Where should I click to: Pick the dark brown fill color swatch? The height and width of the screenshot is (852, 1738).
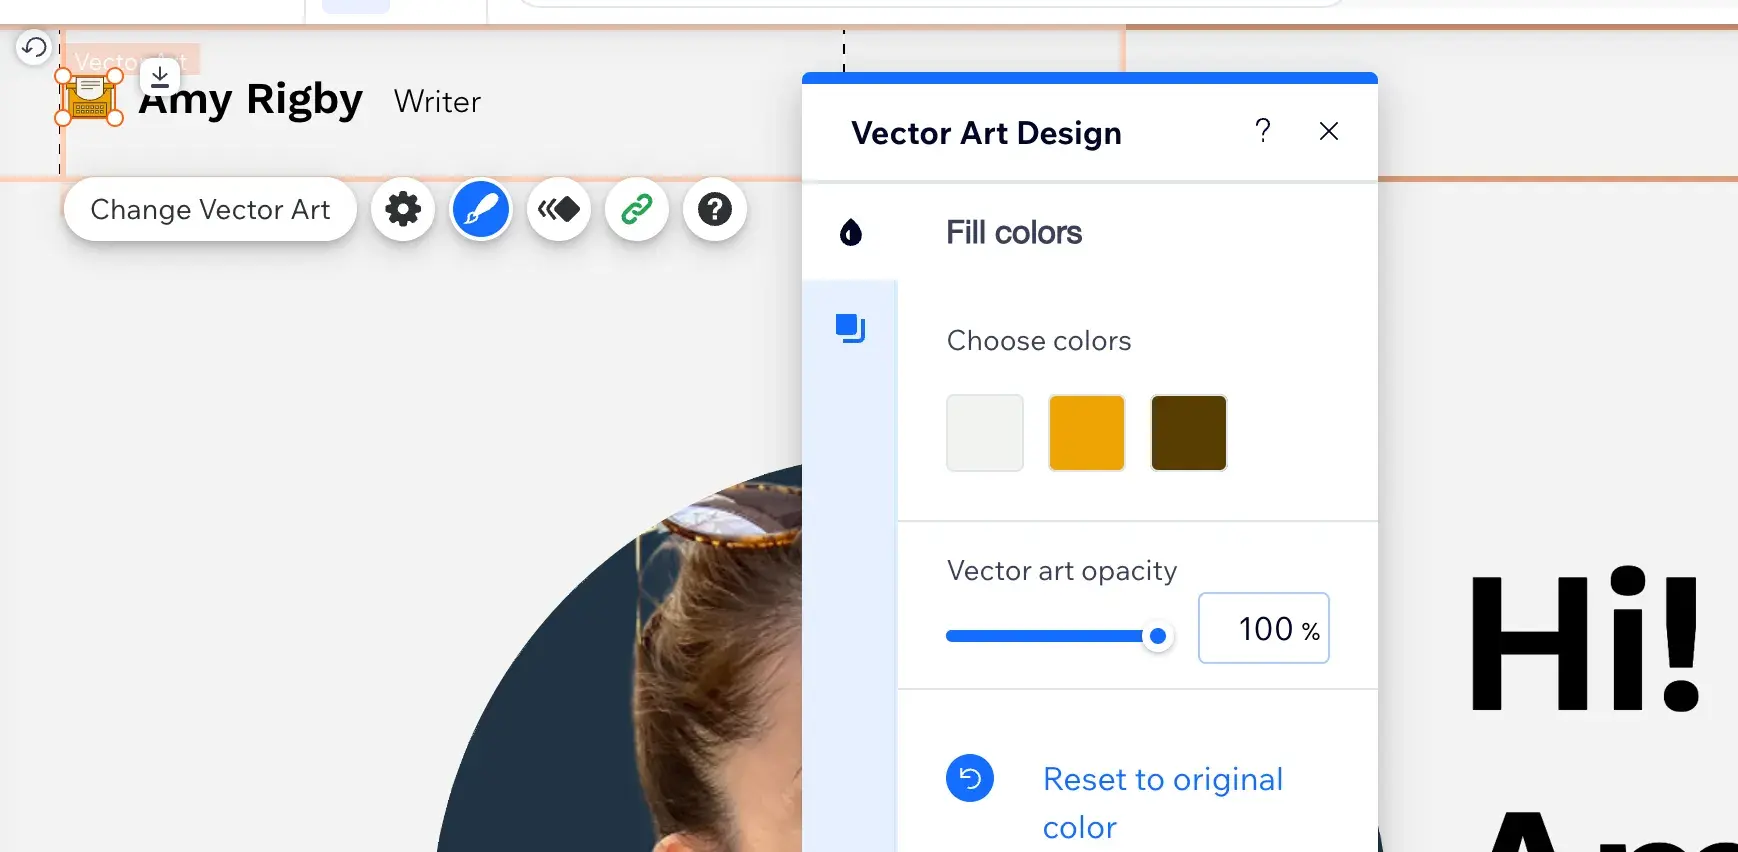[x=1189, y=433]
